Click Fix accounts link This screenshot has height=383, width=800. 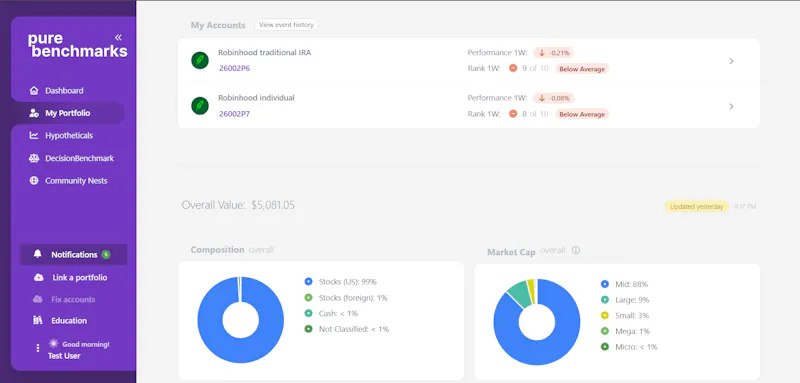pyautogui.click(x=73, y=299)
